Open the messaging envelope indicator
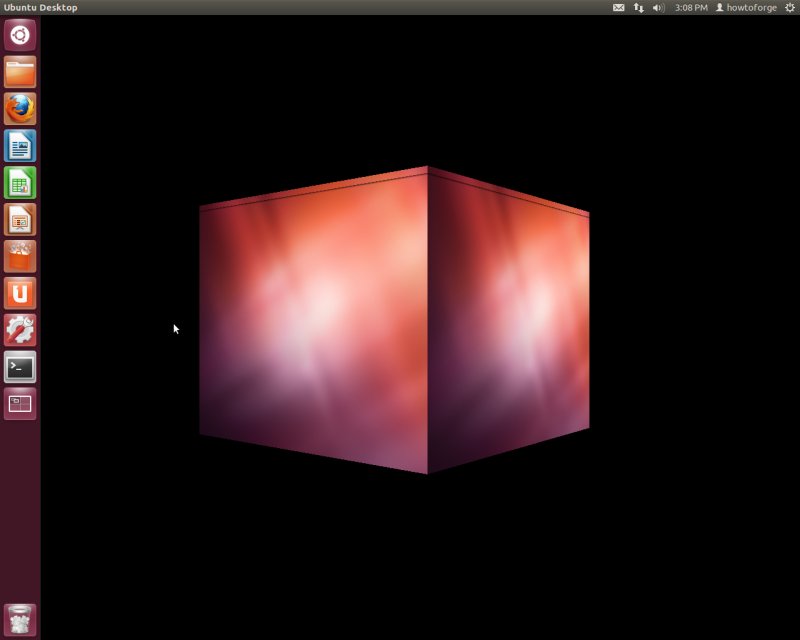Viewport: 800px width, 640px height. (618, 8)
